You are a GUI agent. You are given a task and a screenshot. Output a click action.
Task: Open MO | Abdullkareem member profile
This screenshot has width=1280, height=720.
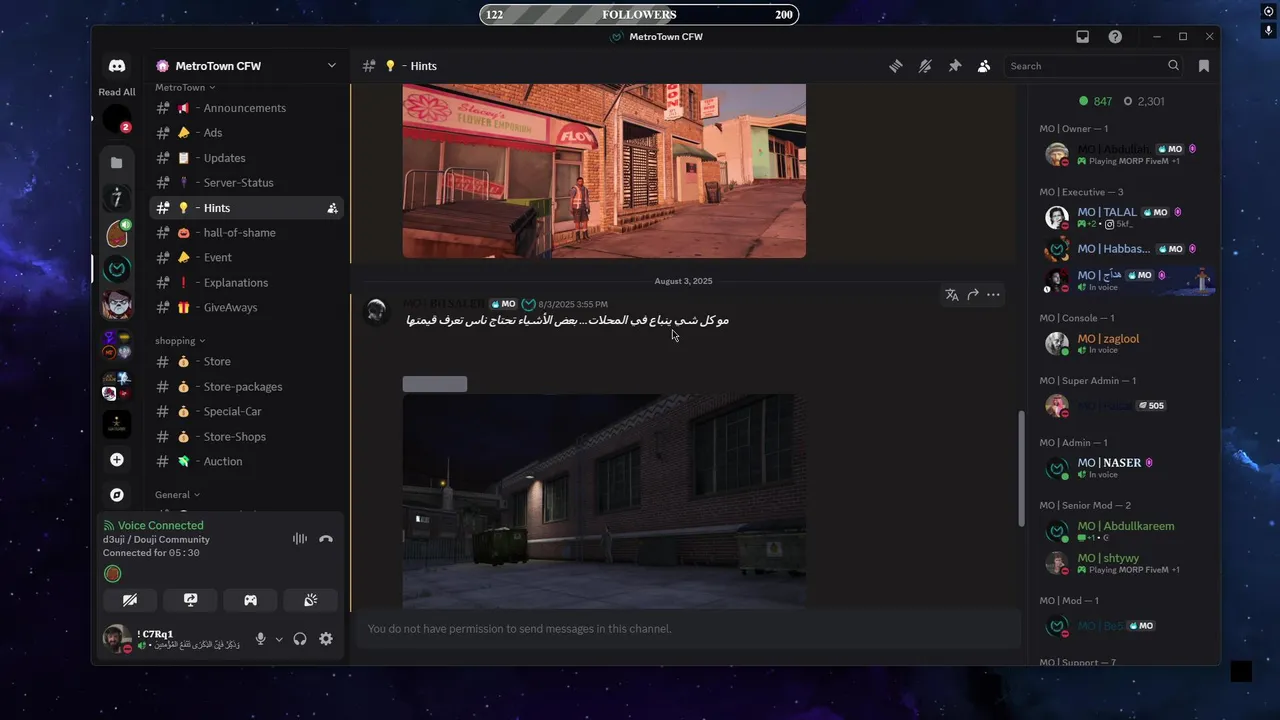coord(1126,531)
